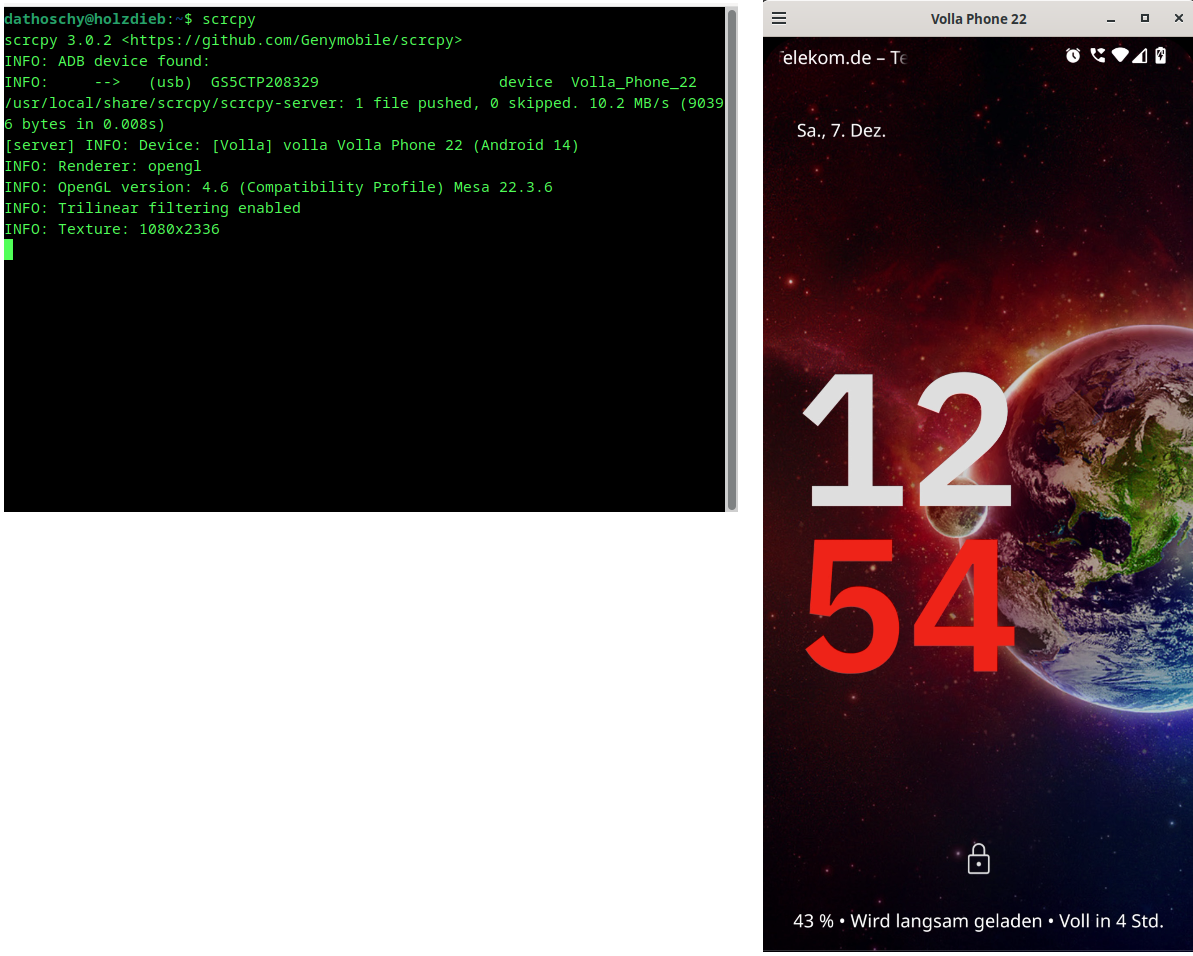Click the Volla Phone 22 title bar text

click(978, 18)
